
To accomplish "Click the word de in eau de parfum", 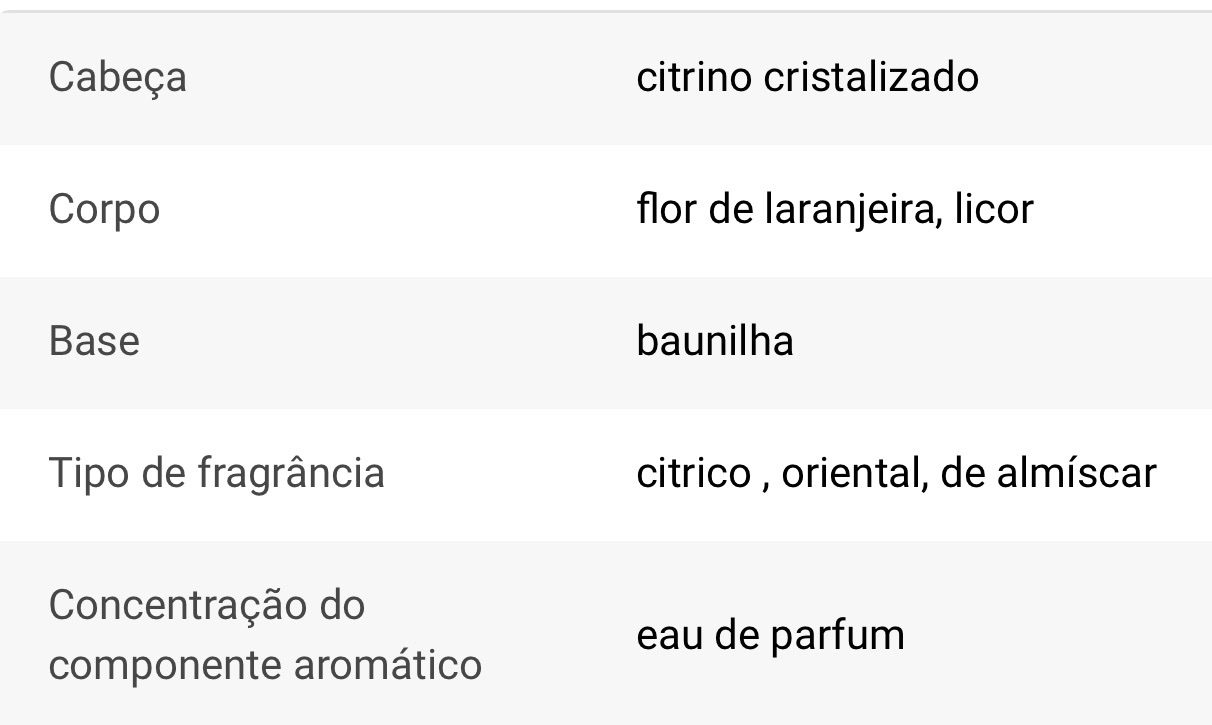I will [735, 635].
